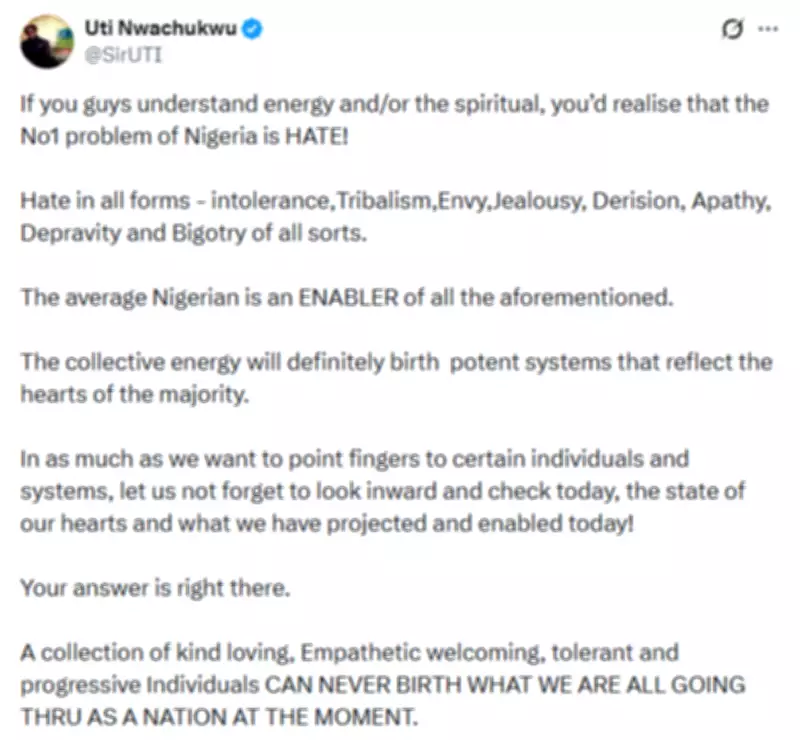Click the paragraph starting with 'If you guys understand energy'
This screenshot has width=800, height=740.
(x=395, y=104)
